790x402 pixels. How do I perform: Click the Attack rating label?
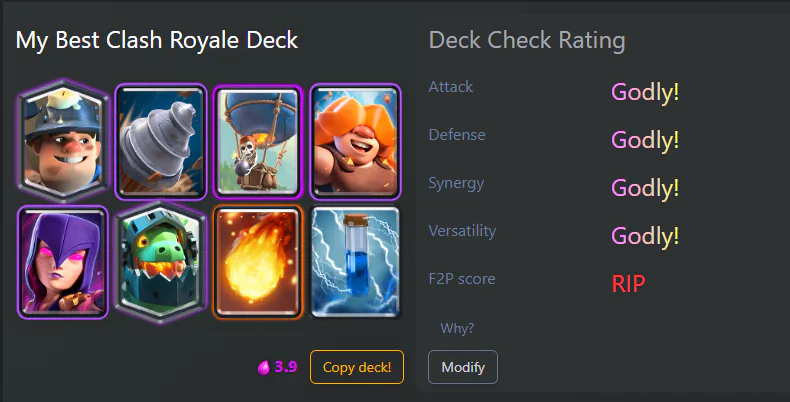(x=450, y=87)
